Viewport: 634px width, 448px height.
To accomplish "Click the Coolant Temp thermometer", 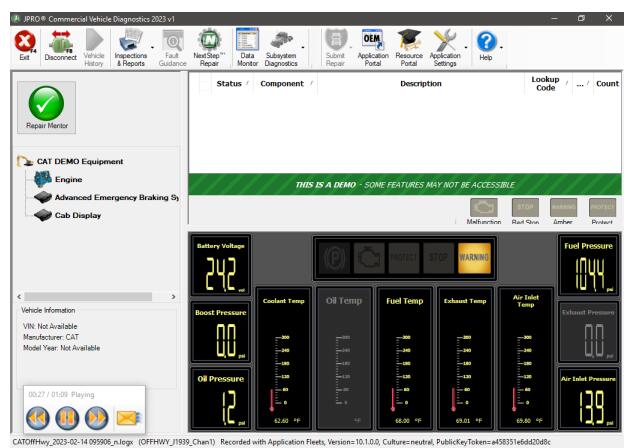I will 283,359.
